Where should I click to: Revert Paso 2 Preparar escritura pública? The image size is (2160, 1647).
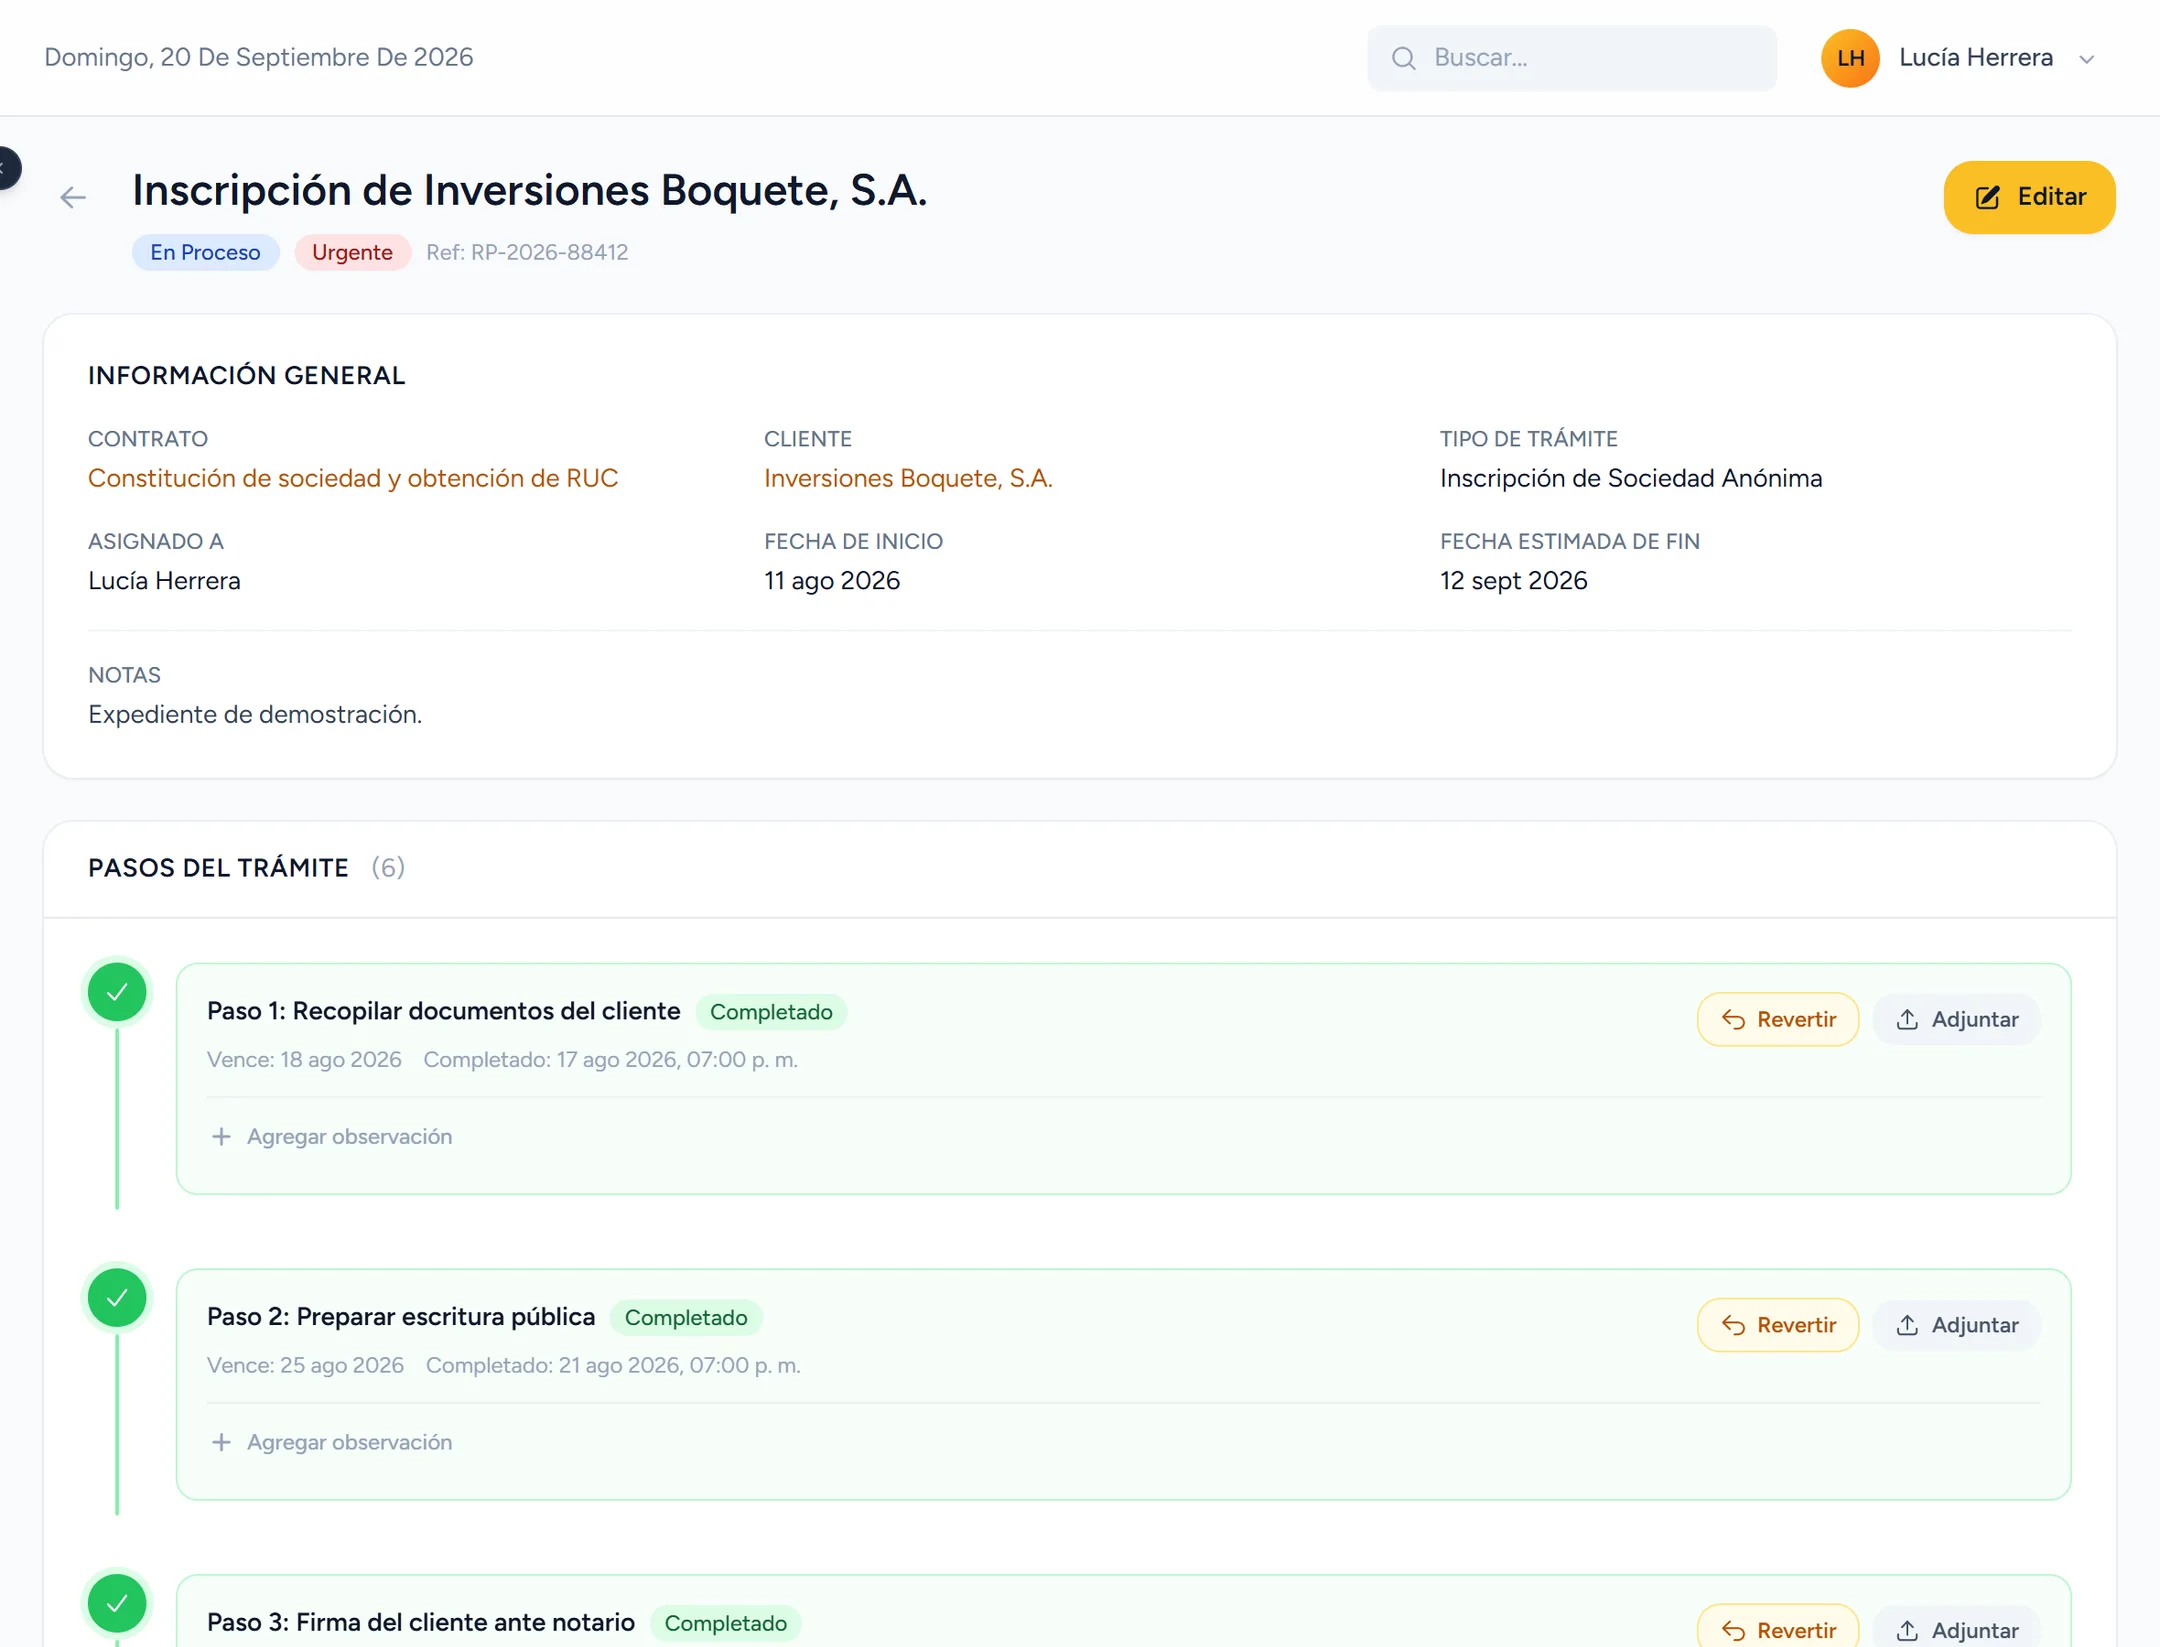1777,1325
